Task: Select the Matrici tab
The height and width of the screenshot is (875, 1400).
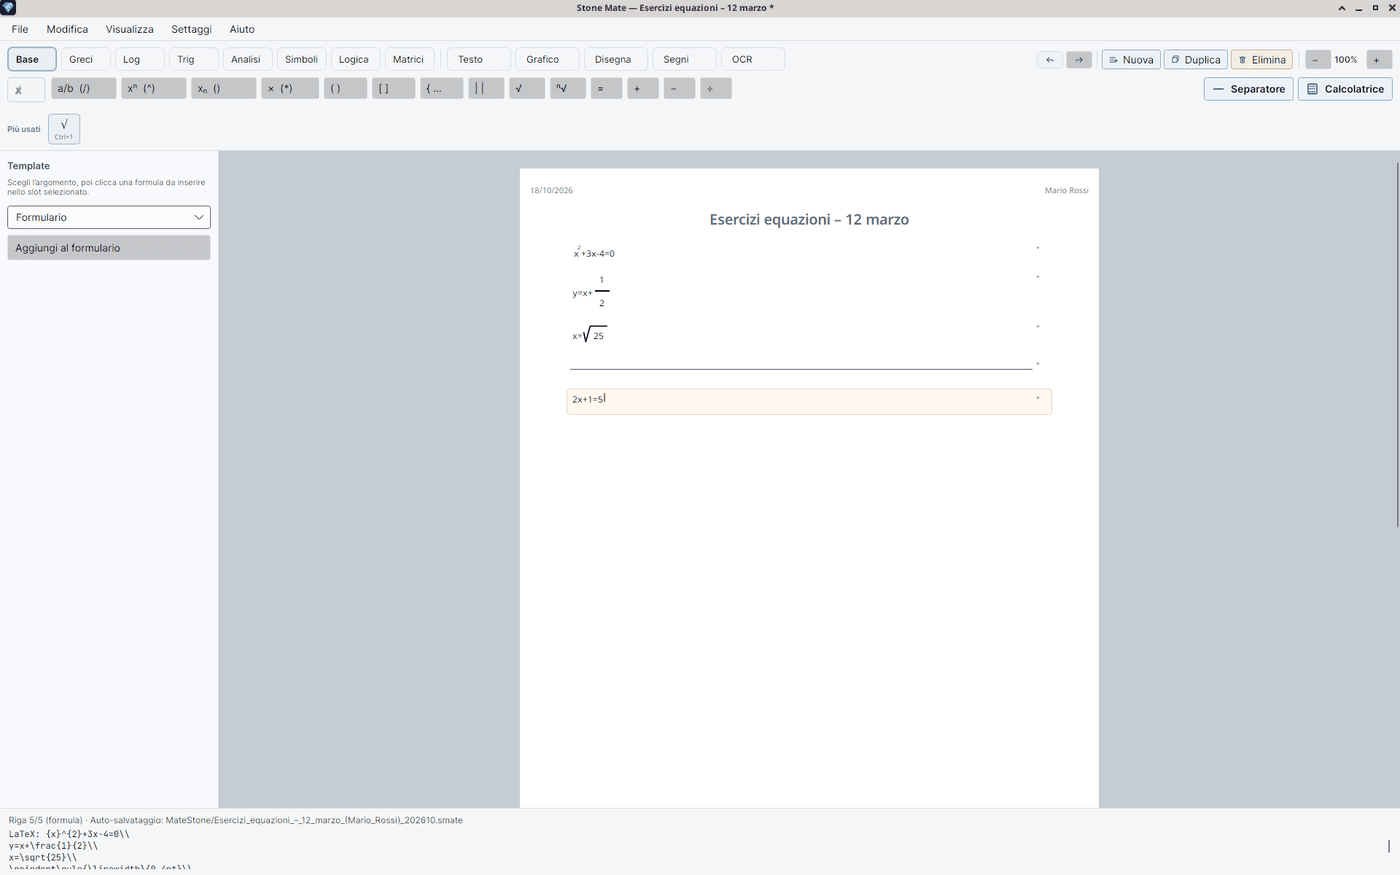Action: (410, 60)
